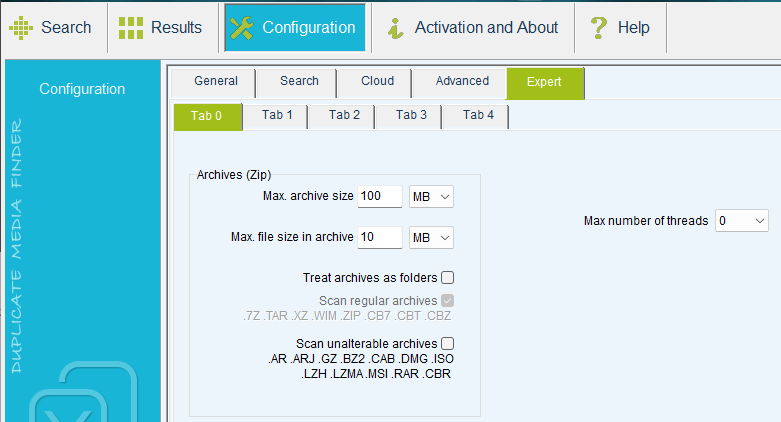Click .AR .ARJ .GZ extensions list text
The width and height of the screenshot is (781, 422).
pos(361,366)
